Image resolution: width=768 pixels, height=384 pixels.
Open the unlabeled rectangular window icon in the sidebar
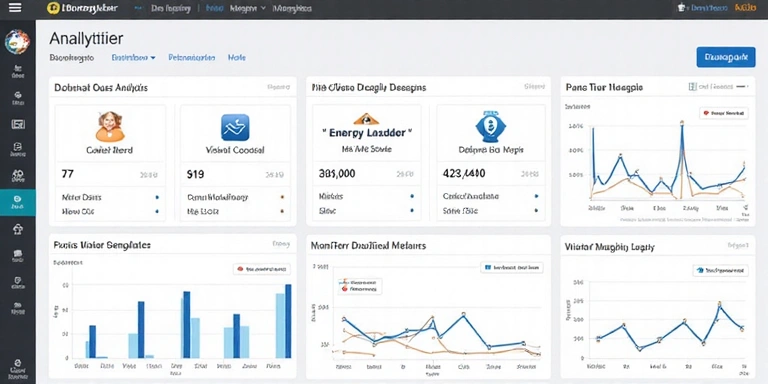tap(18, 124)
